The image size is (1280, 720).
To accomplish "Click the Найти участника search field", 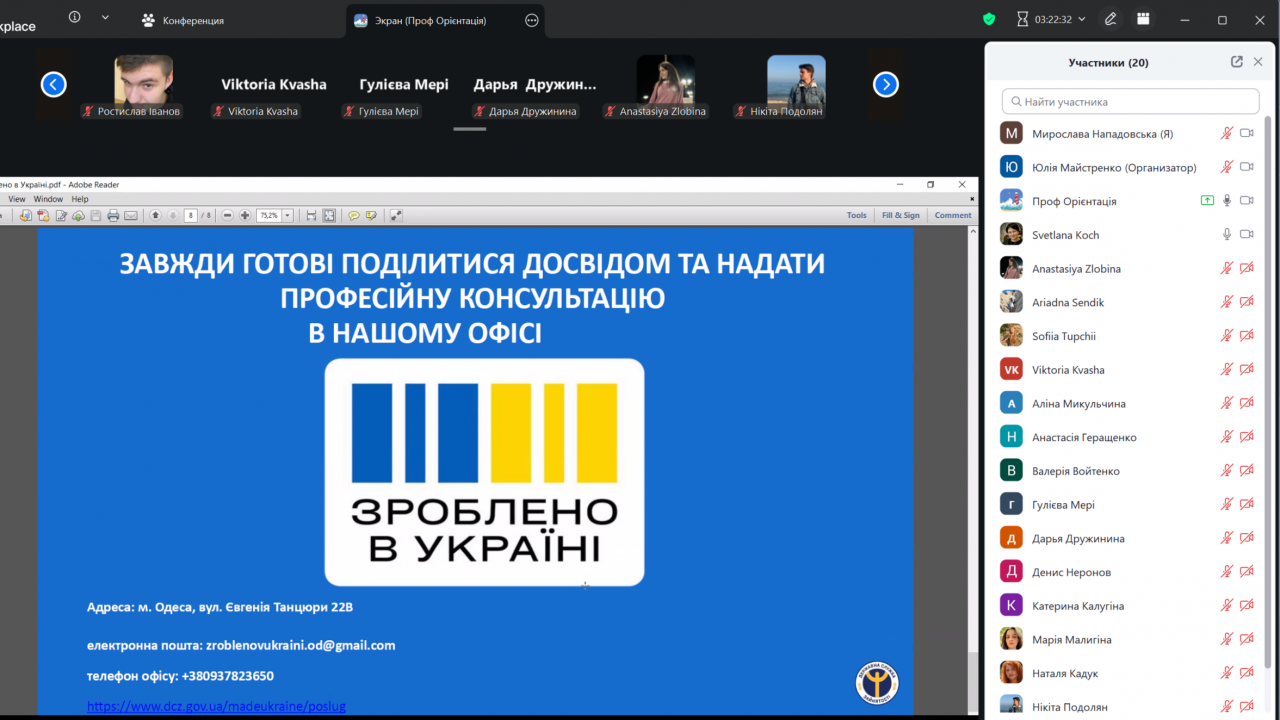I will [x=1130, y=101].
